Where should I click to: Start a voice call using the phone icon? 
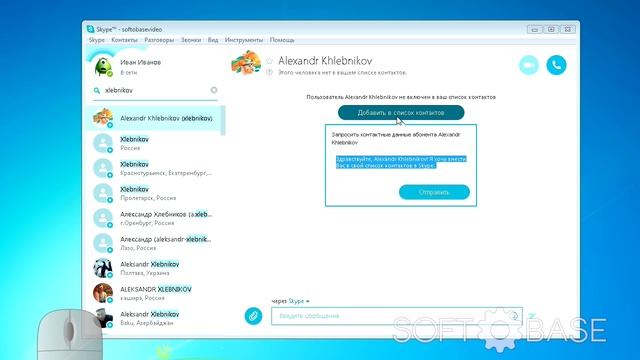point(556,65)
